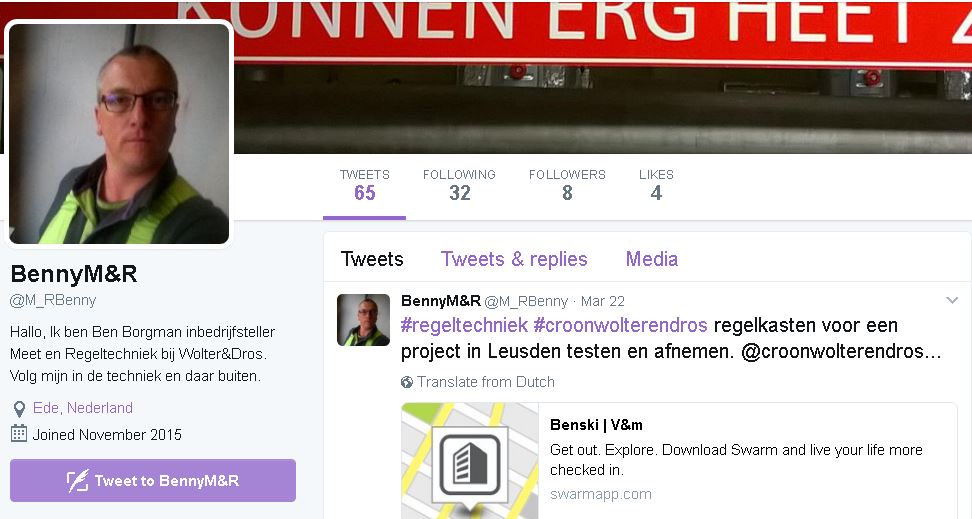View the Followers list of 8

click(x=567, y=185)
